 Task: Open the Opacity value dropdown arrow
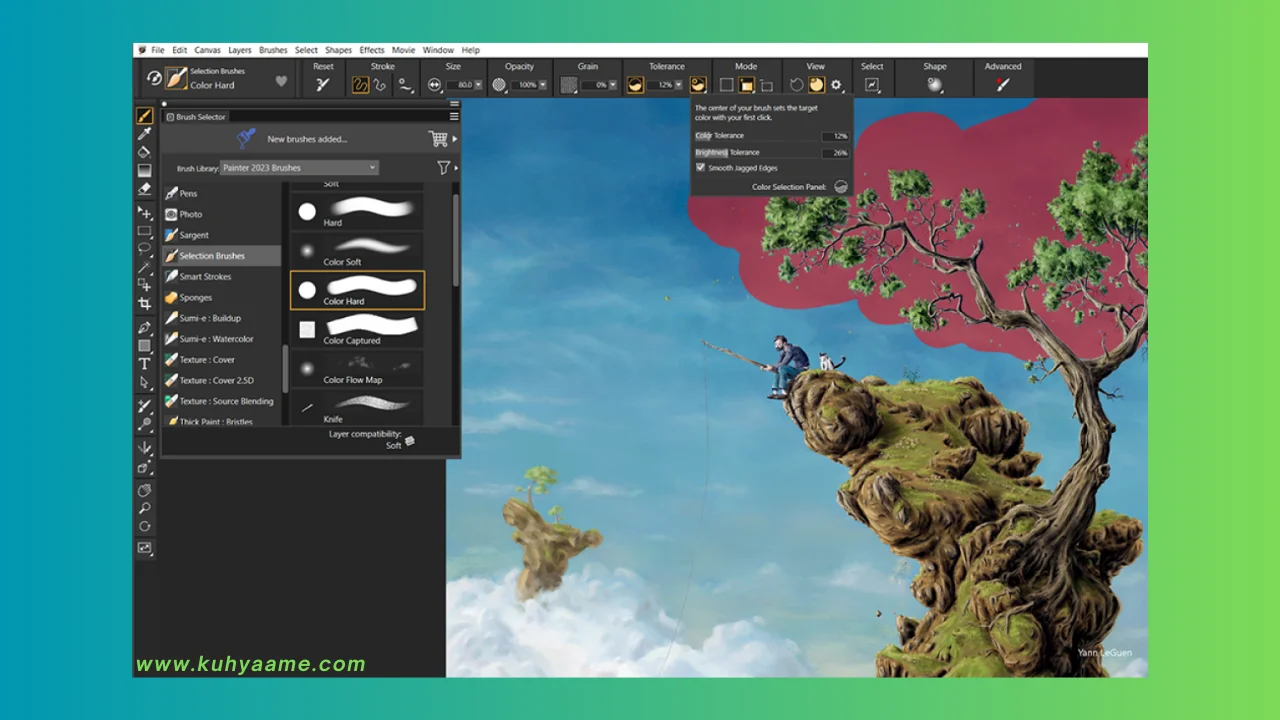[x=543, y=86]
